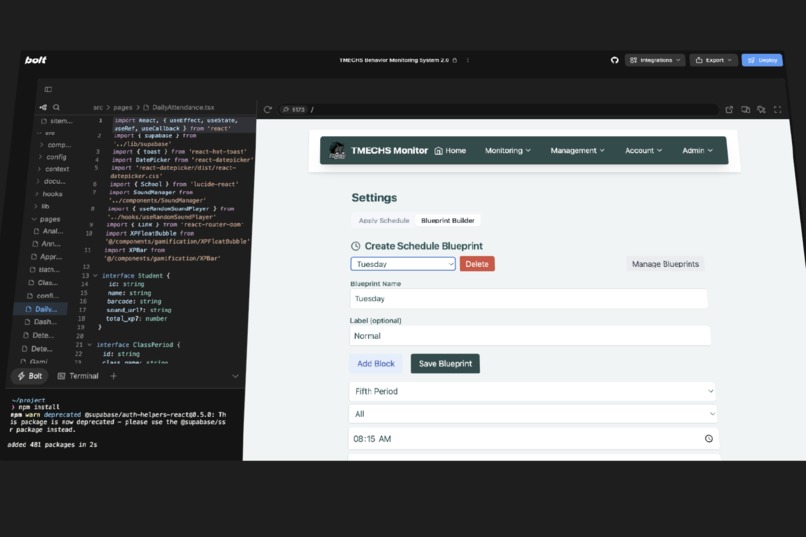Open the Export dropdown
Screen dimensions: 806x537
coord(713,60)
